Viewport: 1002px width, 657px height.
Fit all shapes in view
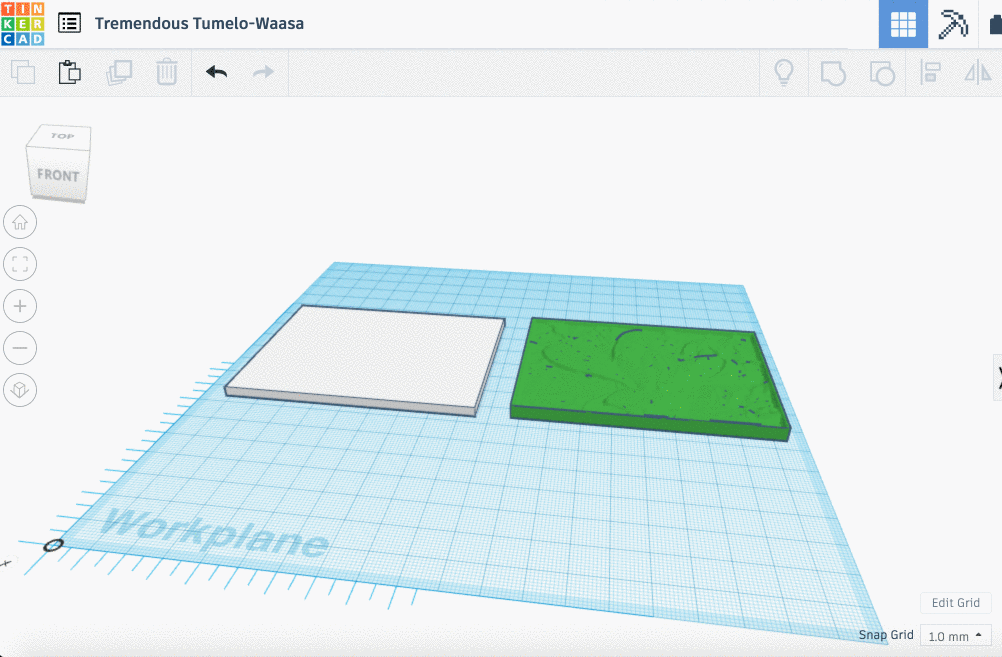(x=20, y=264)
